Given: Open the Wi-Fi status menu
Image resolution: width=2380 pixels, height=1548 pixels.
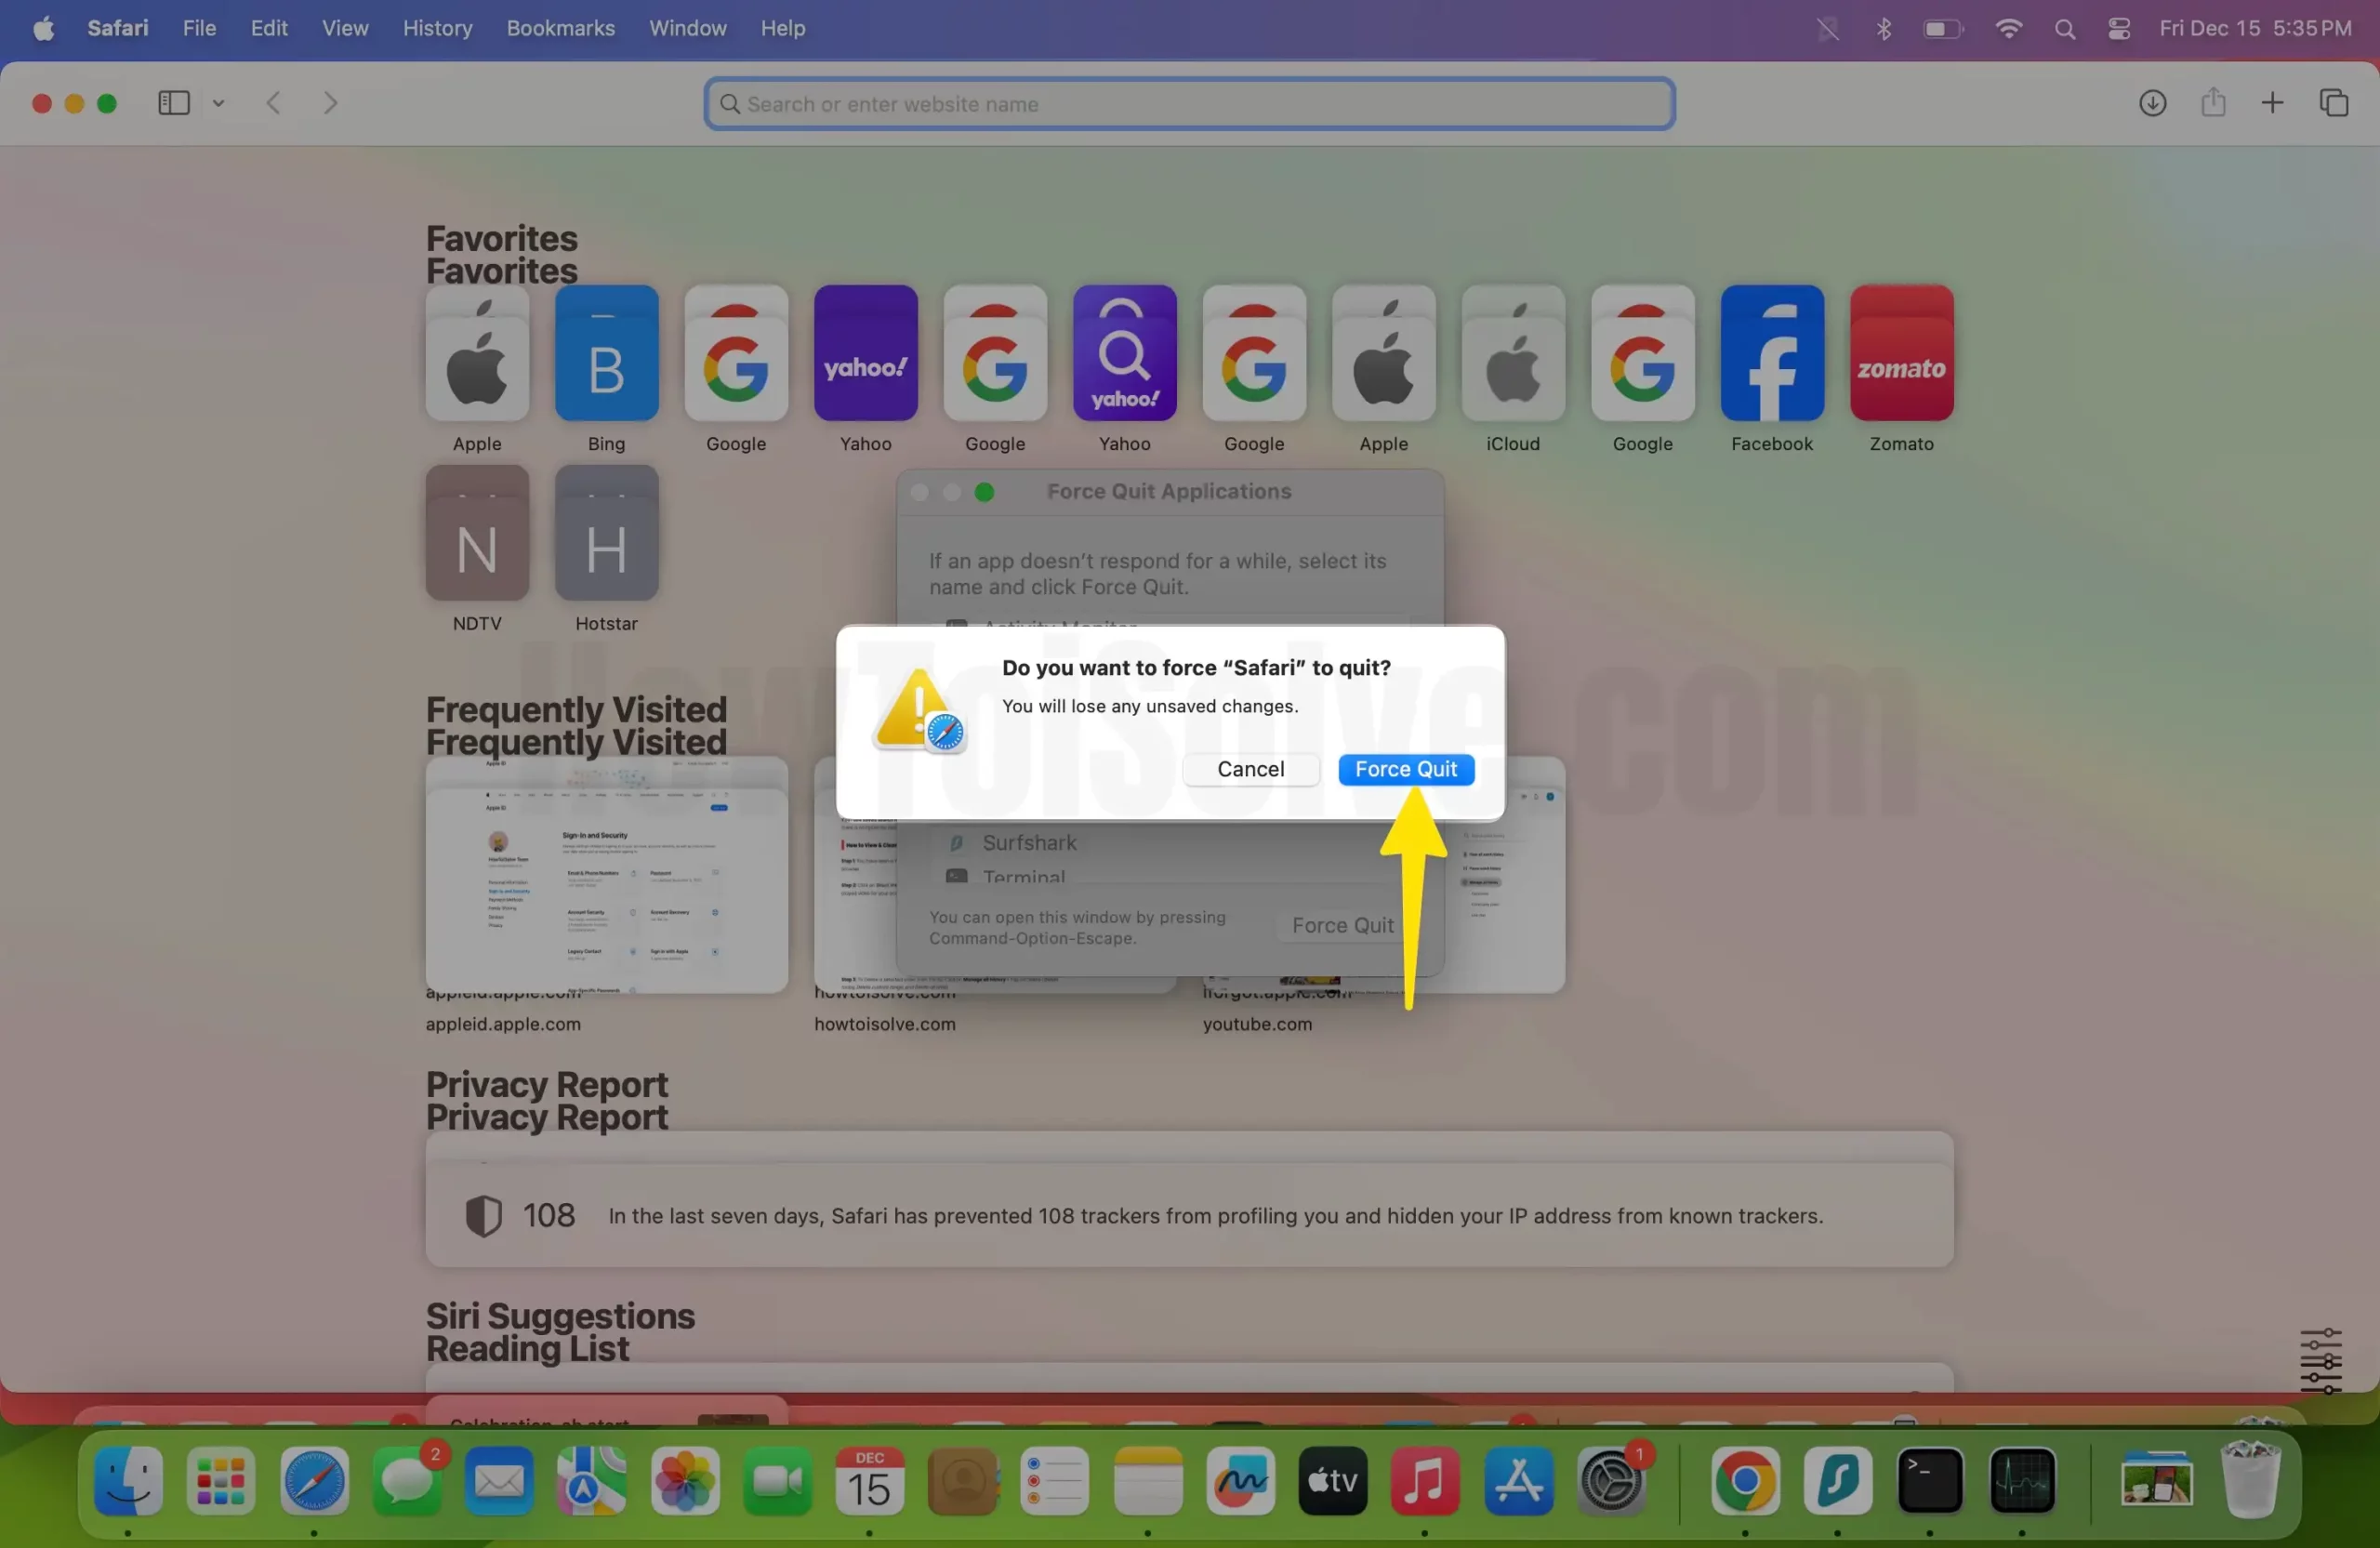Looking at the screenshot, I should coord(2008,28).
